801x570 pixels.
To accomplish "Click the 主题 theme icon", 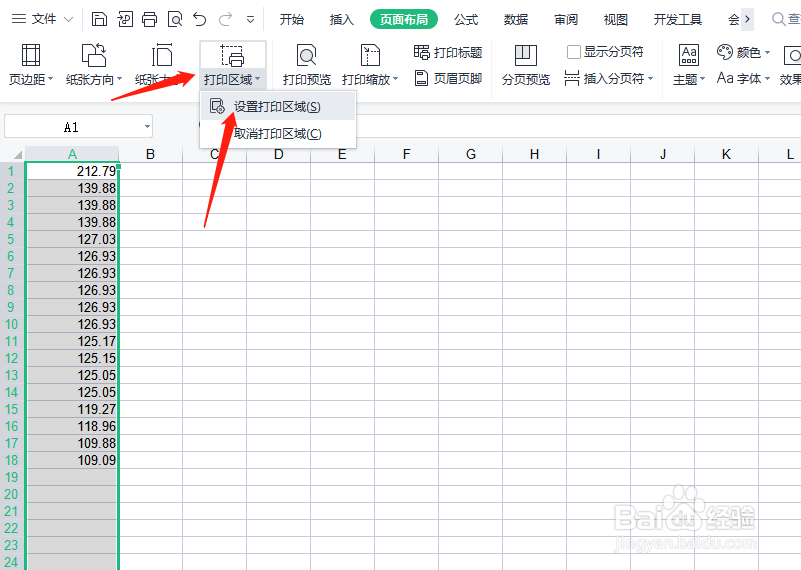I will [689, 55].
